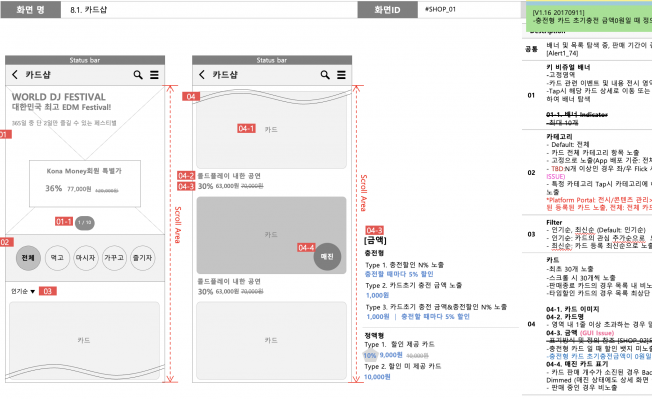The image size is (652, 399).
Task: Click the blue 10,000원 price
Action: 377,377
